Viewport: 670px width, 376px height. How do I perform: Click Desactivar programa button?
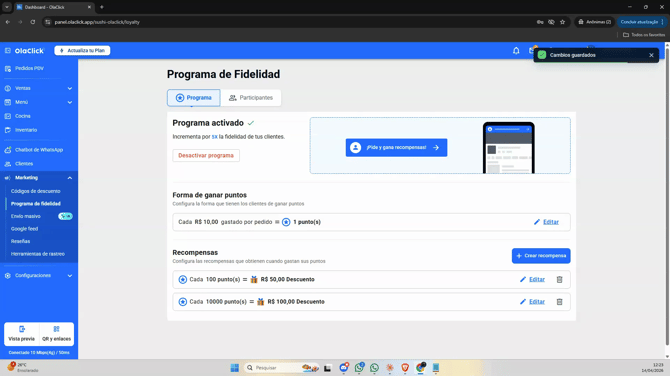coord(206,156)
